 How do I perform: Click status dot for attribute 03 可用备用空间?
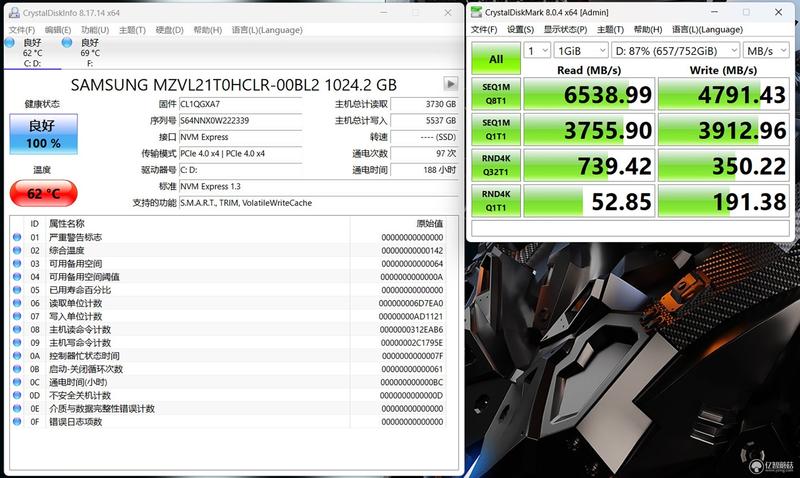point(17,264)
